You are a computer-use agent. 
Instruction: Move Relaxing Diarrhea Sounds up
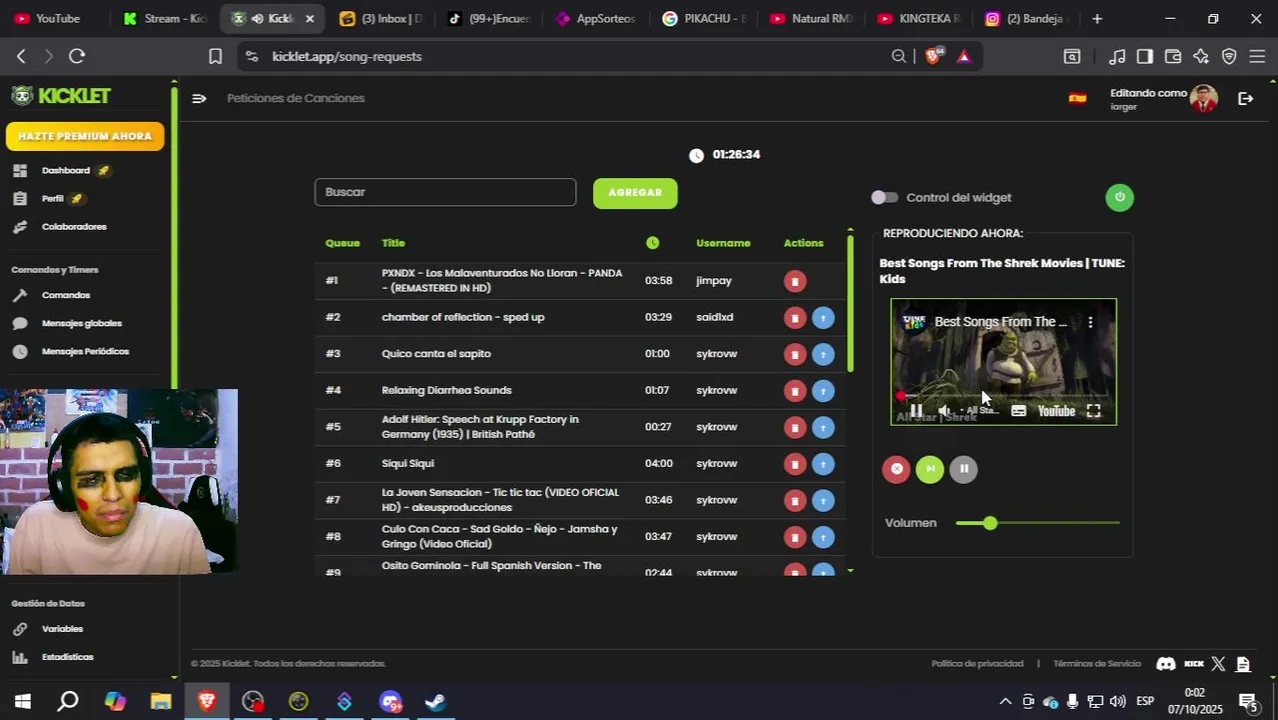click(x=823, y=391)
